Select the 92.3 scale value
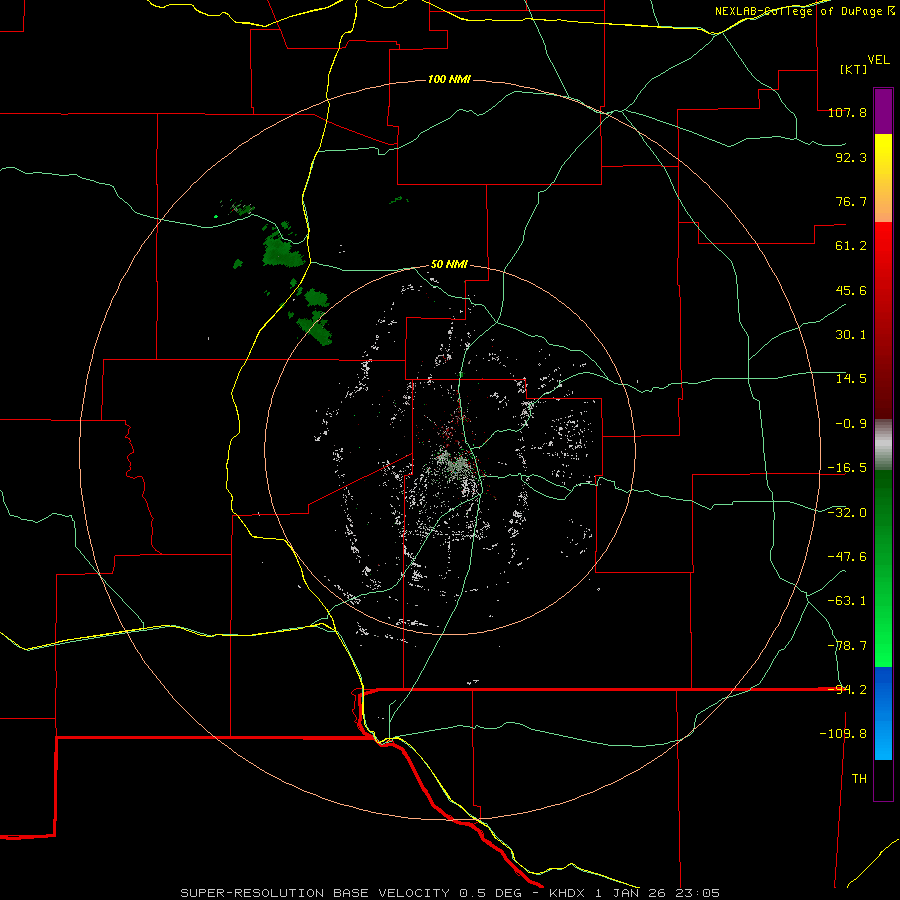900x900 pixels. [x=851, y=157]
